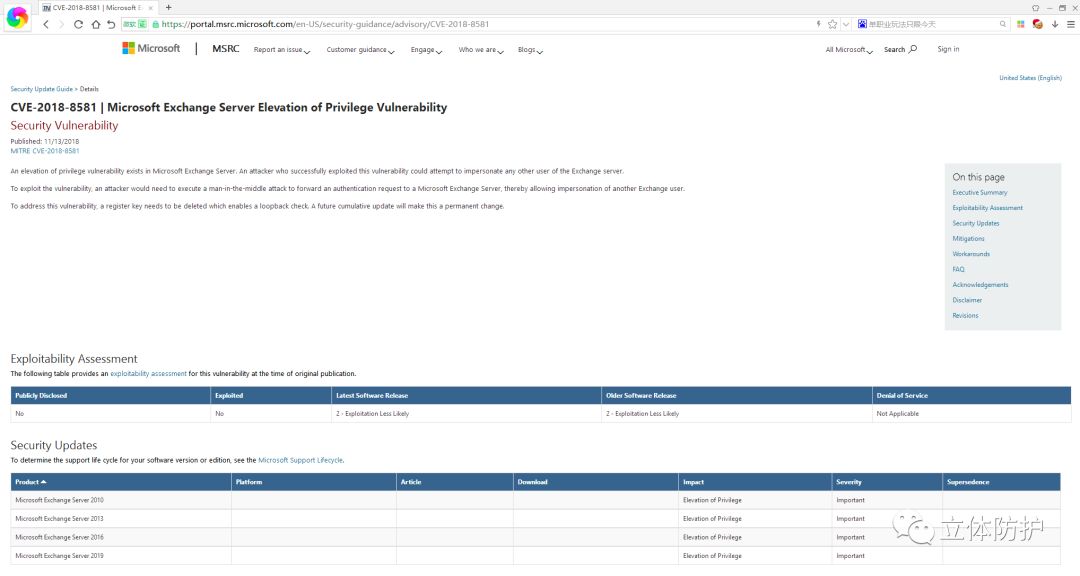Close the CVE-2018-8581 tab
This screenshot has height=576, width=1080.
[151, 8]
